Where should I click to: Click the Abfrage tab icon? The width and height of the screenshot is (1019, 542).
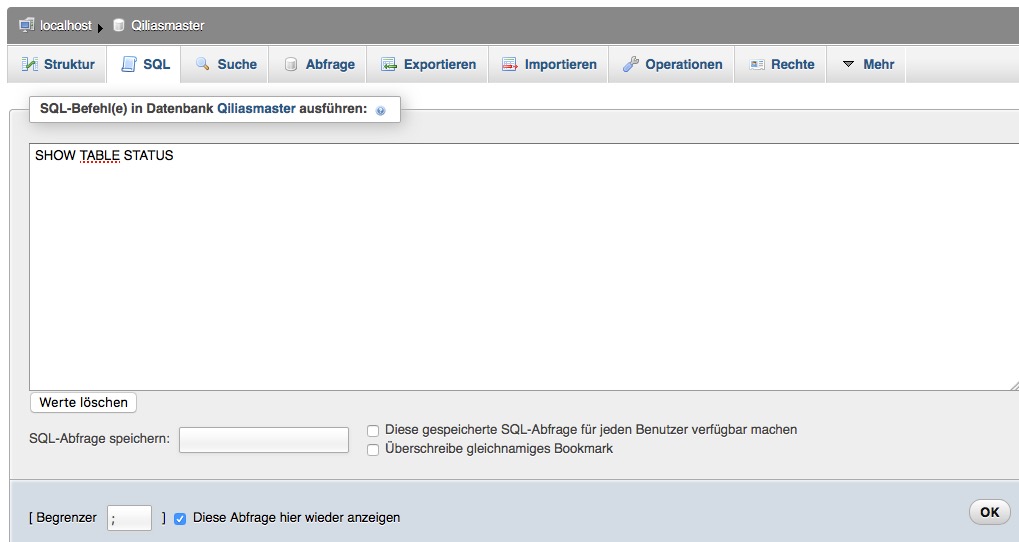(291, 64)
